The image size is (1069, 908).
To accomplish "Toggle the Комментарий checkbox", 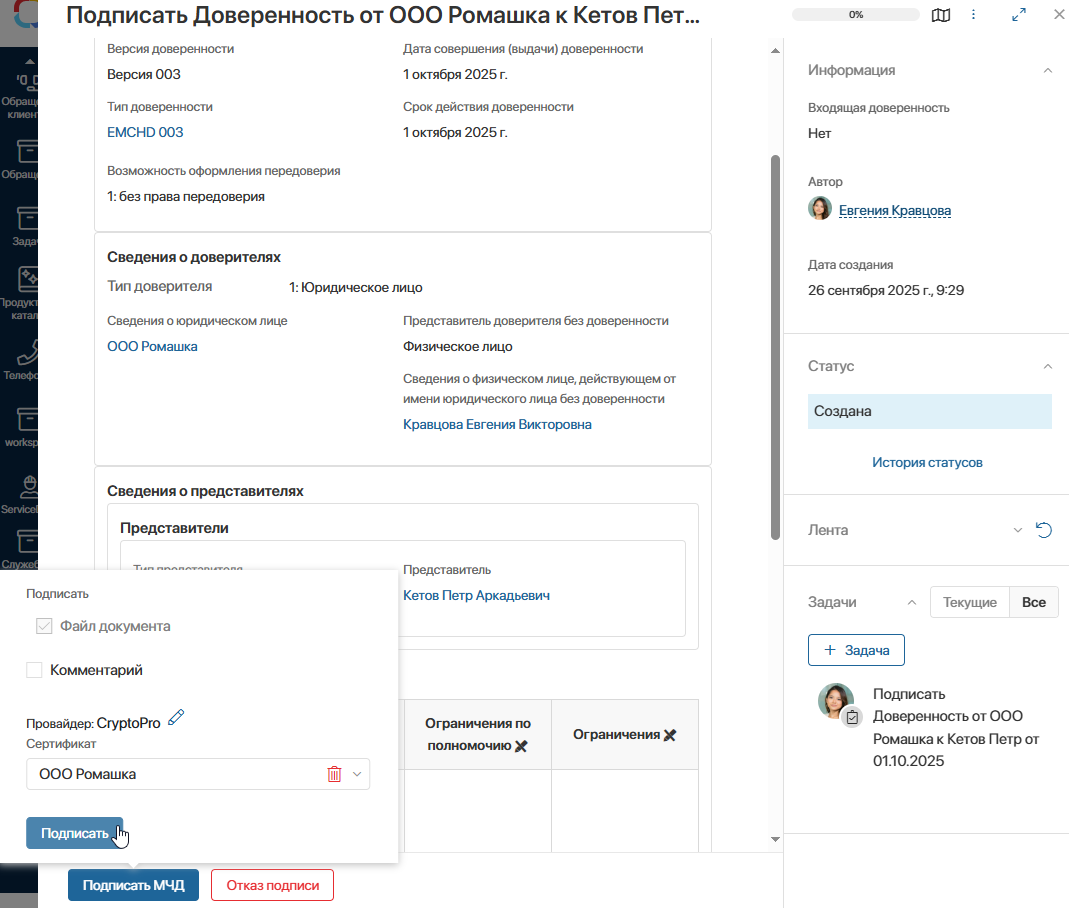I will pos(34,670).
